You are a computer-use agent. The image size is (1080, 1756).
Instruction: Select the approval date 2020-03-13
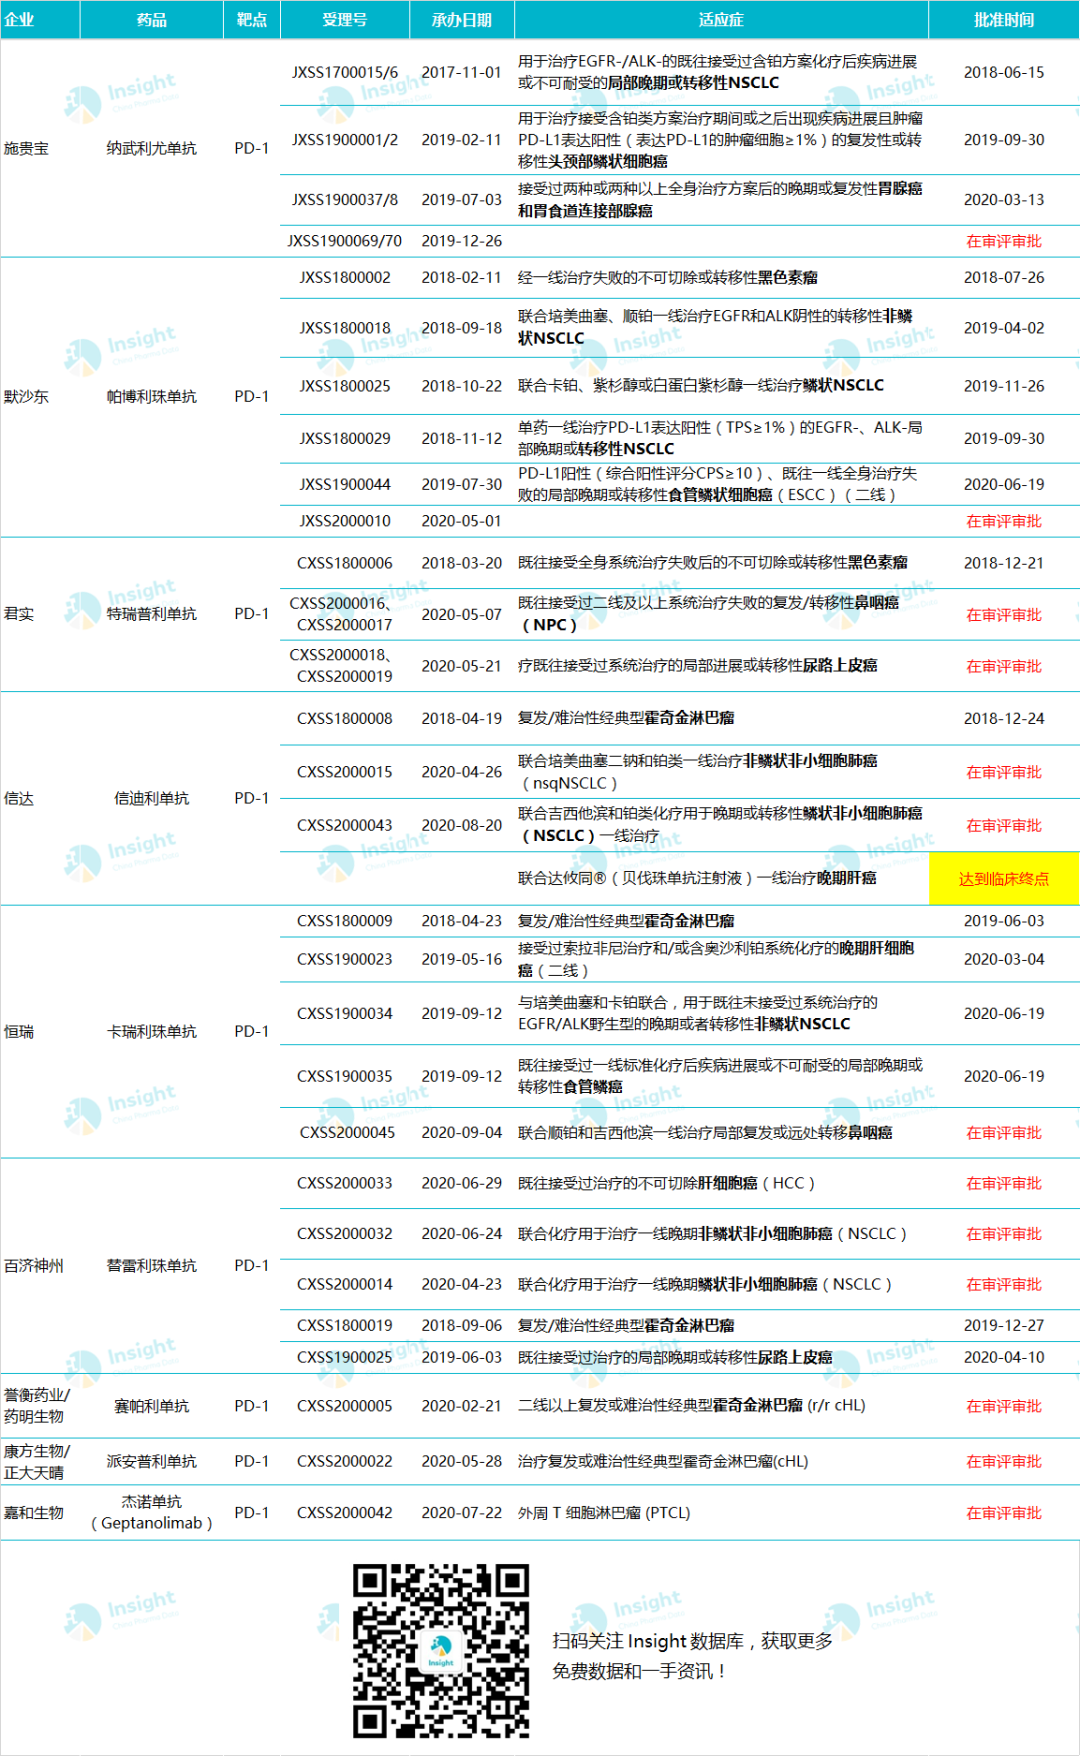click(1004, 199)
